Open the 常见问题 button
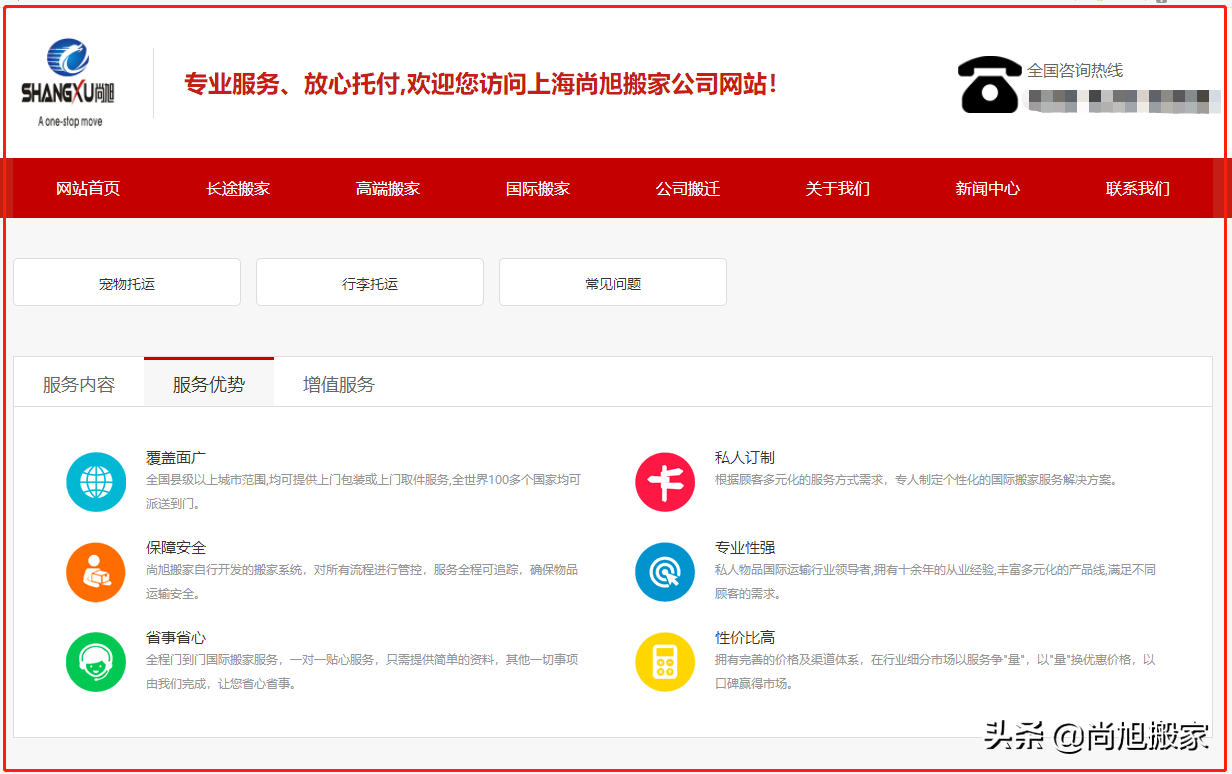Viewport: 1232px width, 774px height. coord(613,282)
